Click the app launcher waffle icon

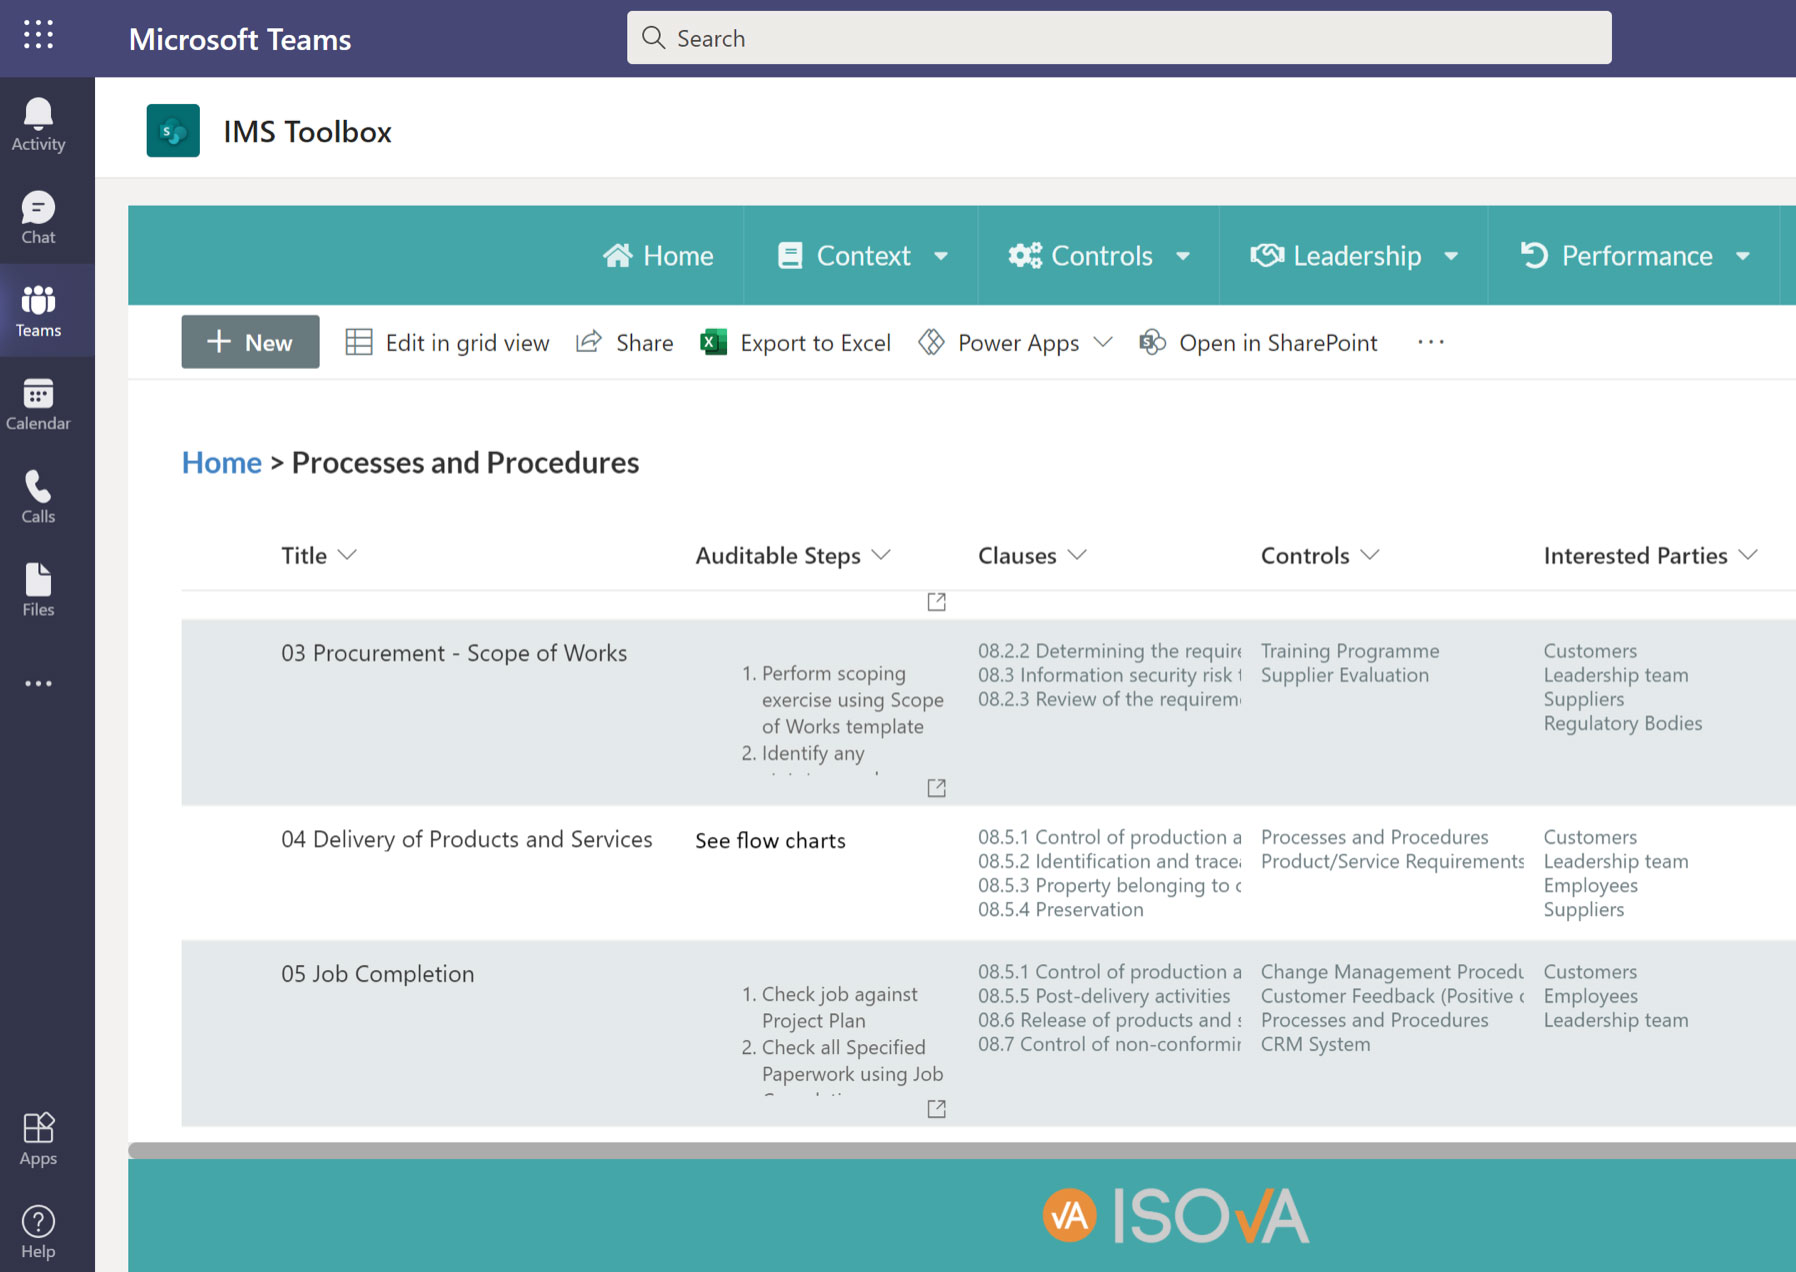(37, 36)
